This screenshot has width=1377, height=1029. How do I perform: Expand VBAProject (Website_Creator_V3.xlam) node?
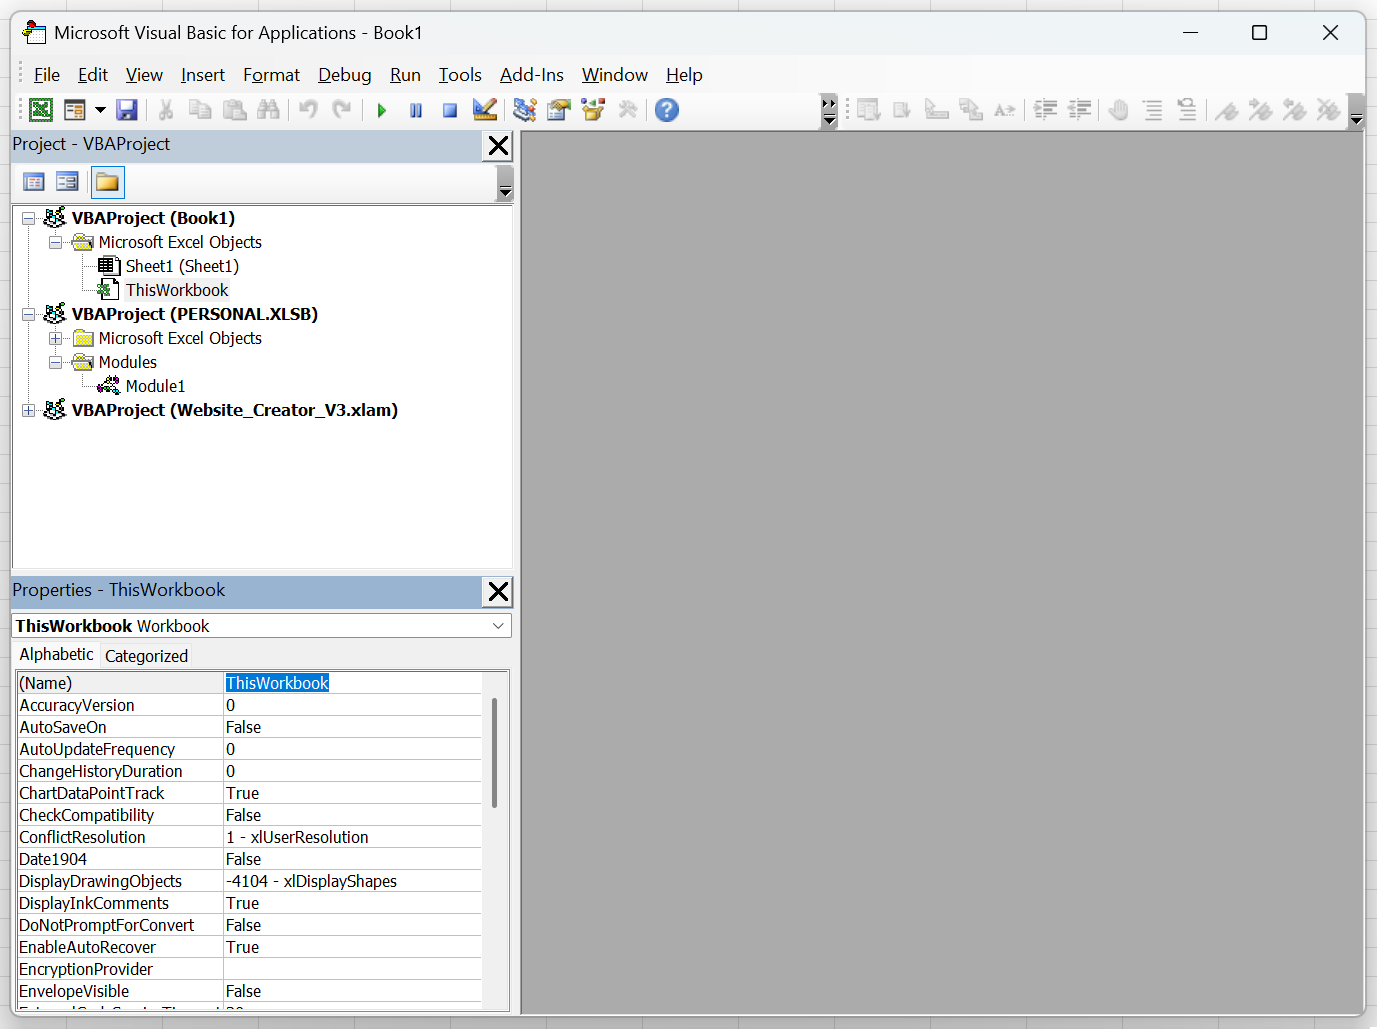click(x=29, y=410)
